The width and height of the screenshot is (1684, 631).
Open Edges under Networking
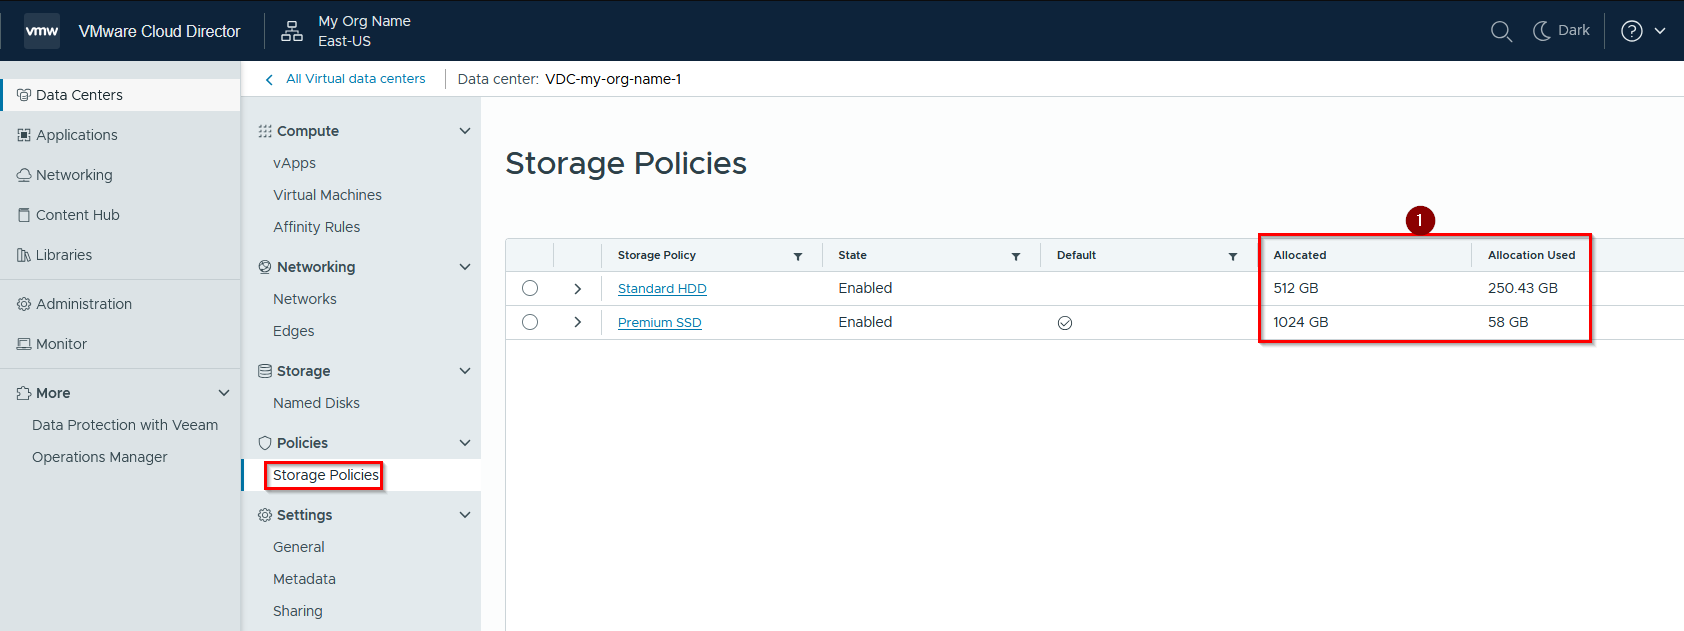[294, 331]
